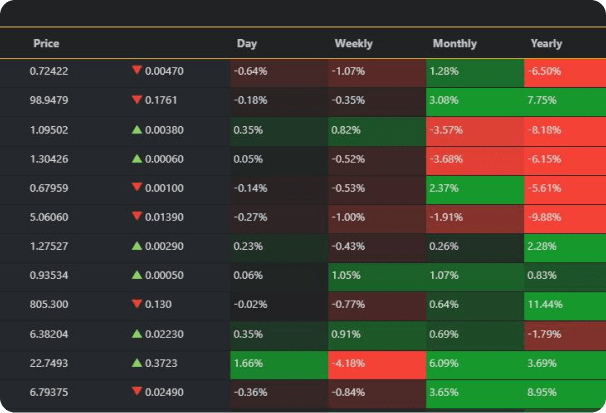Click the -1.79% yearly change cell

coord(565,336)
